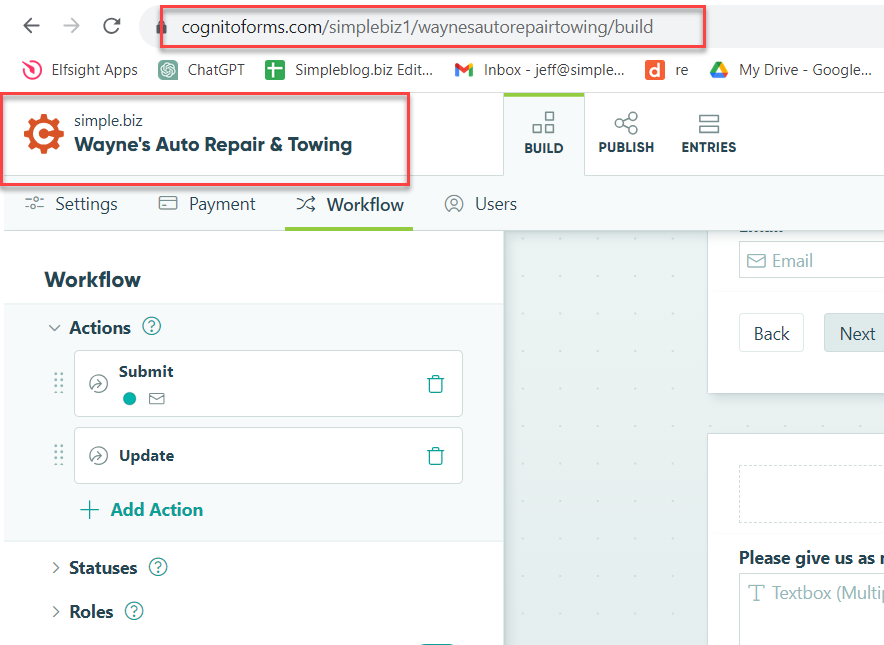
Task: Open help for Statuses
Action: coord(158,567)
